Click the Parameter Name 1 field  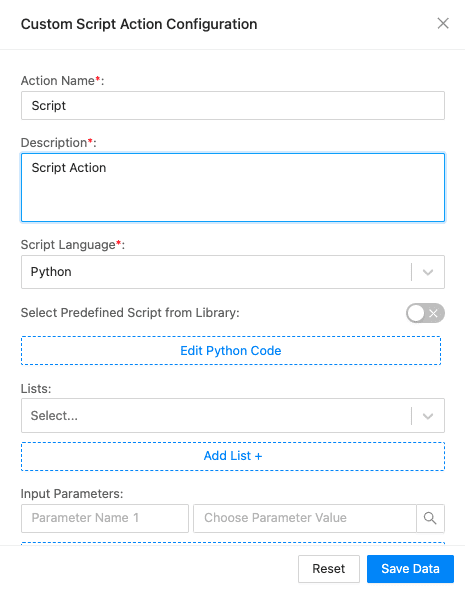[105, 518]
